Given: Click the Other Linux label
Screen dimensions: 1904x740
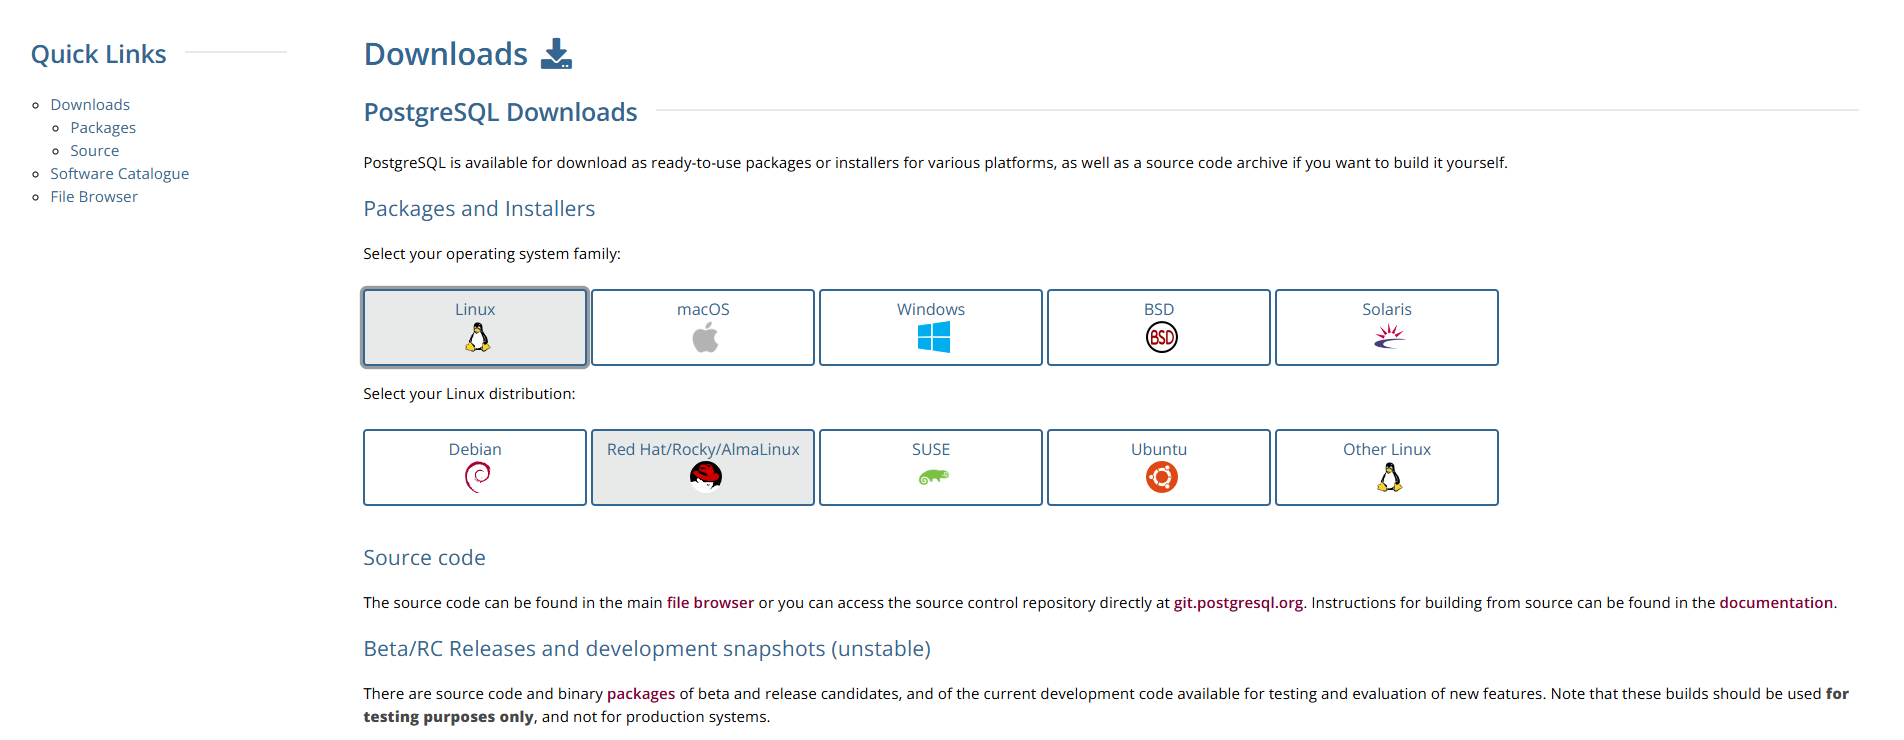Looking at the screenshot, I should 1387,449.
